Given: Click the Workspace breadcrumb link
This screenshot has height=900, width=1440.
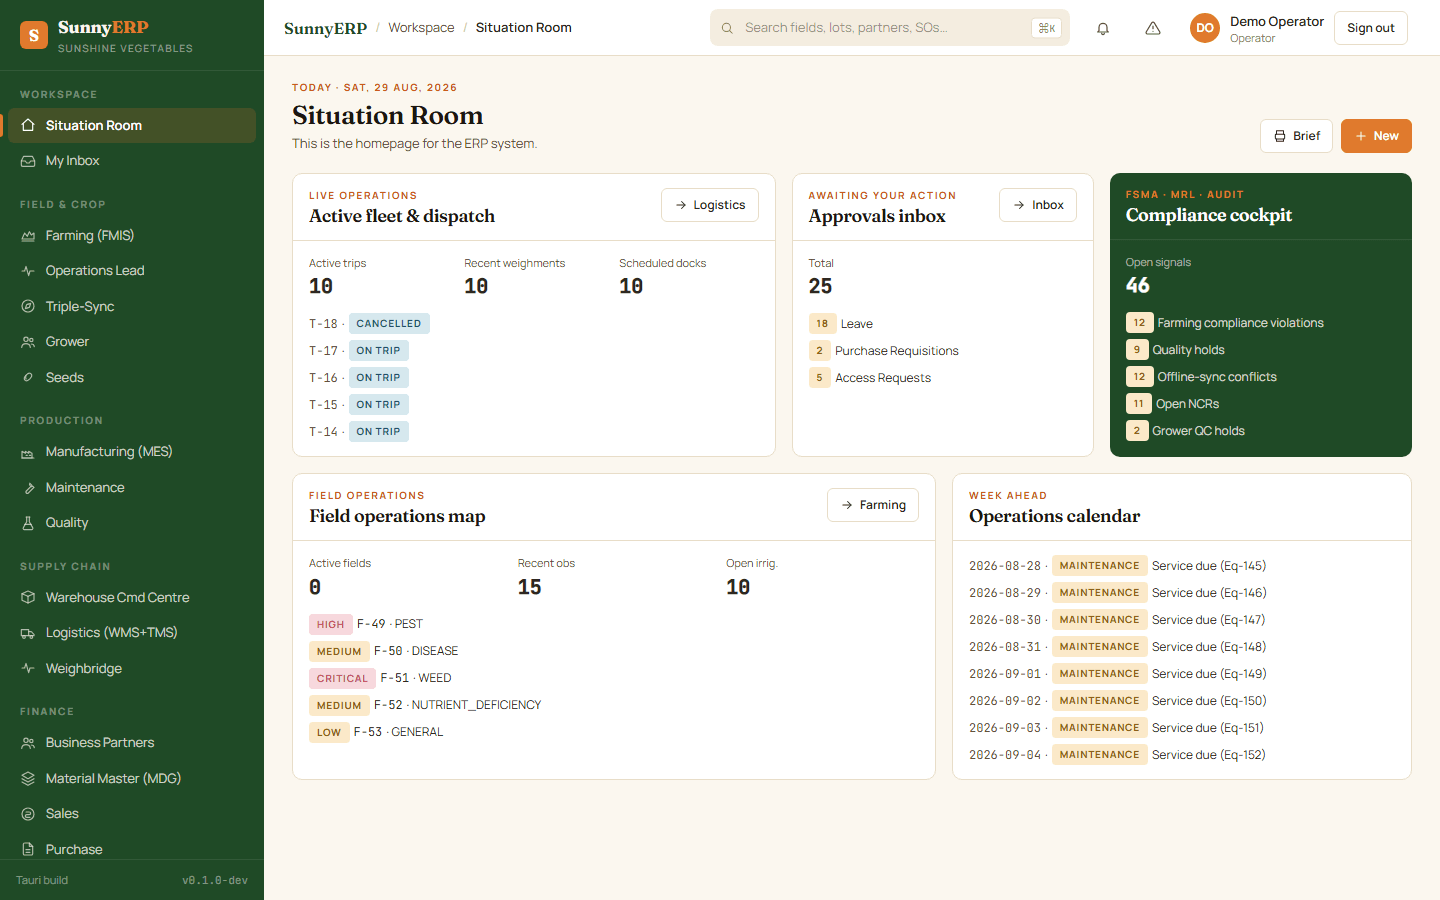Looking at the screenshot, I should pos(421,28).
